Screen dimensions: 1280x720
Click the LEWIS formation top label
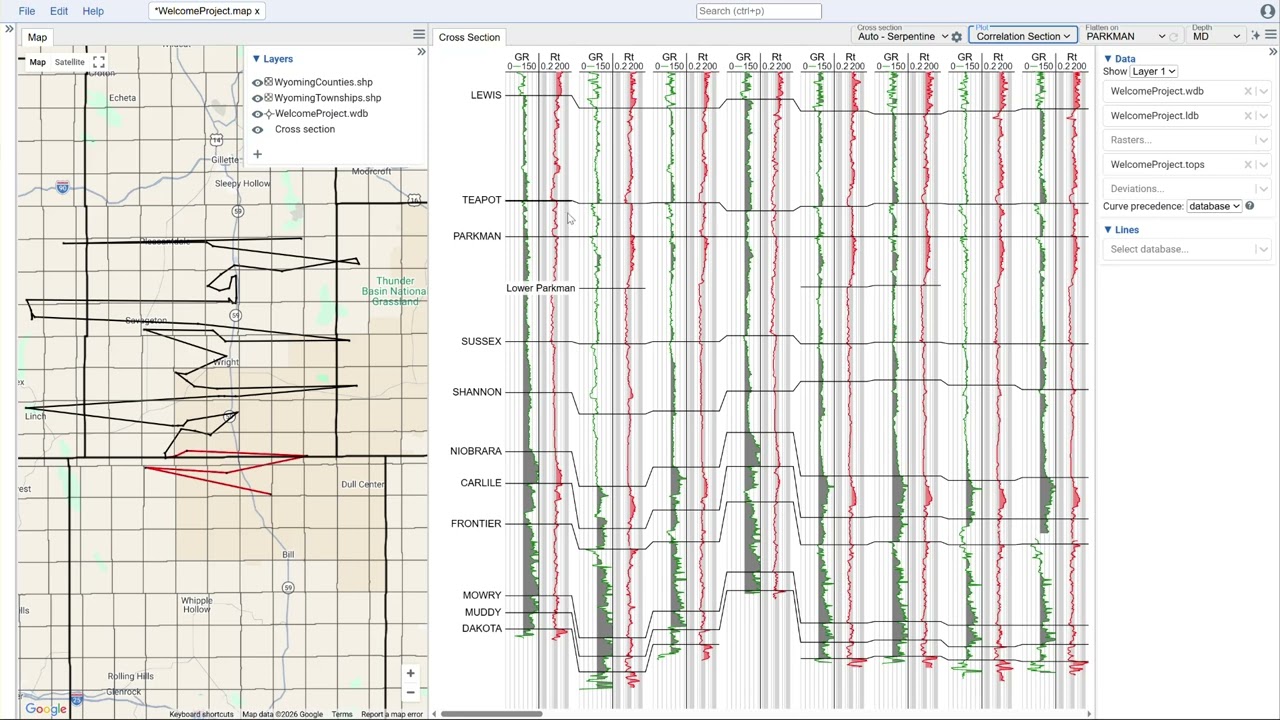(486, 95)
